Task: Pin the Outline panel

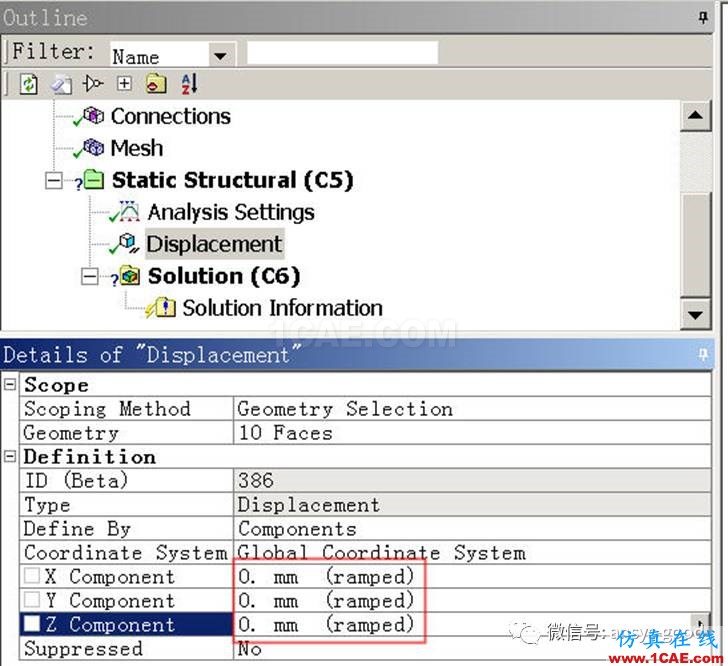Action: [x=703, y=18]
